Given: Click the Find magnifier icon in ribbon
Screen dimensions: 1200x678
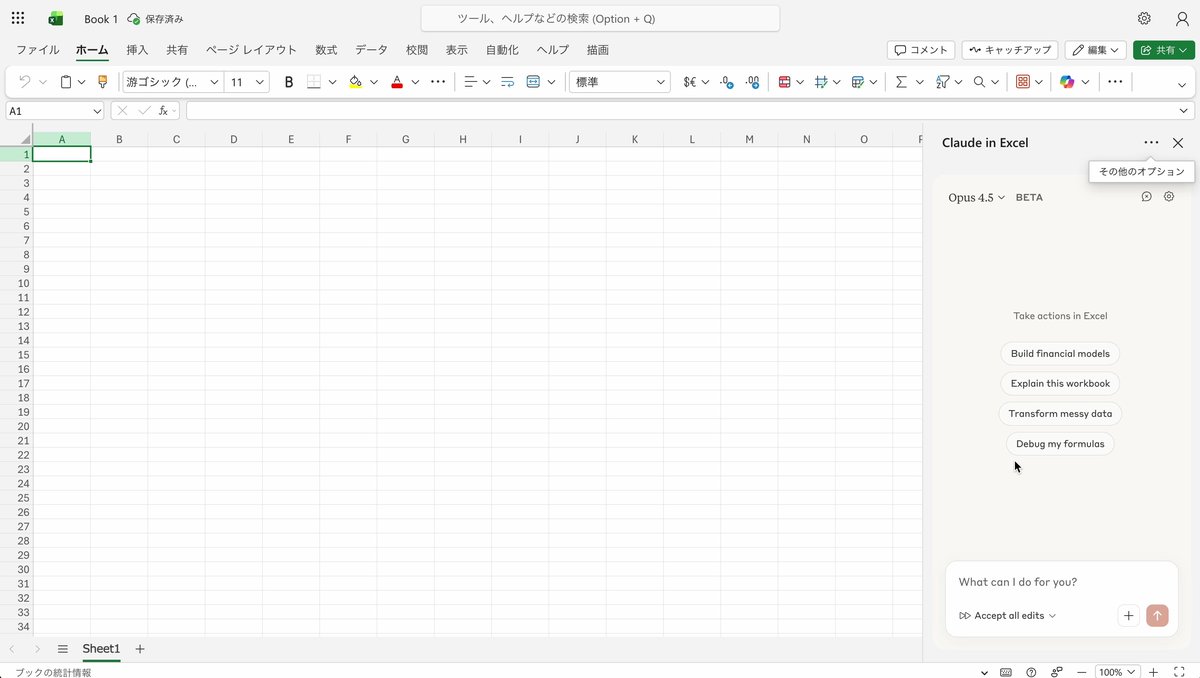Looking at the screenshot, I should pos(979,82).
